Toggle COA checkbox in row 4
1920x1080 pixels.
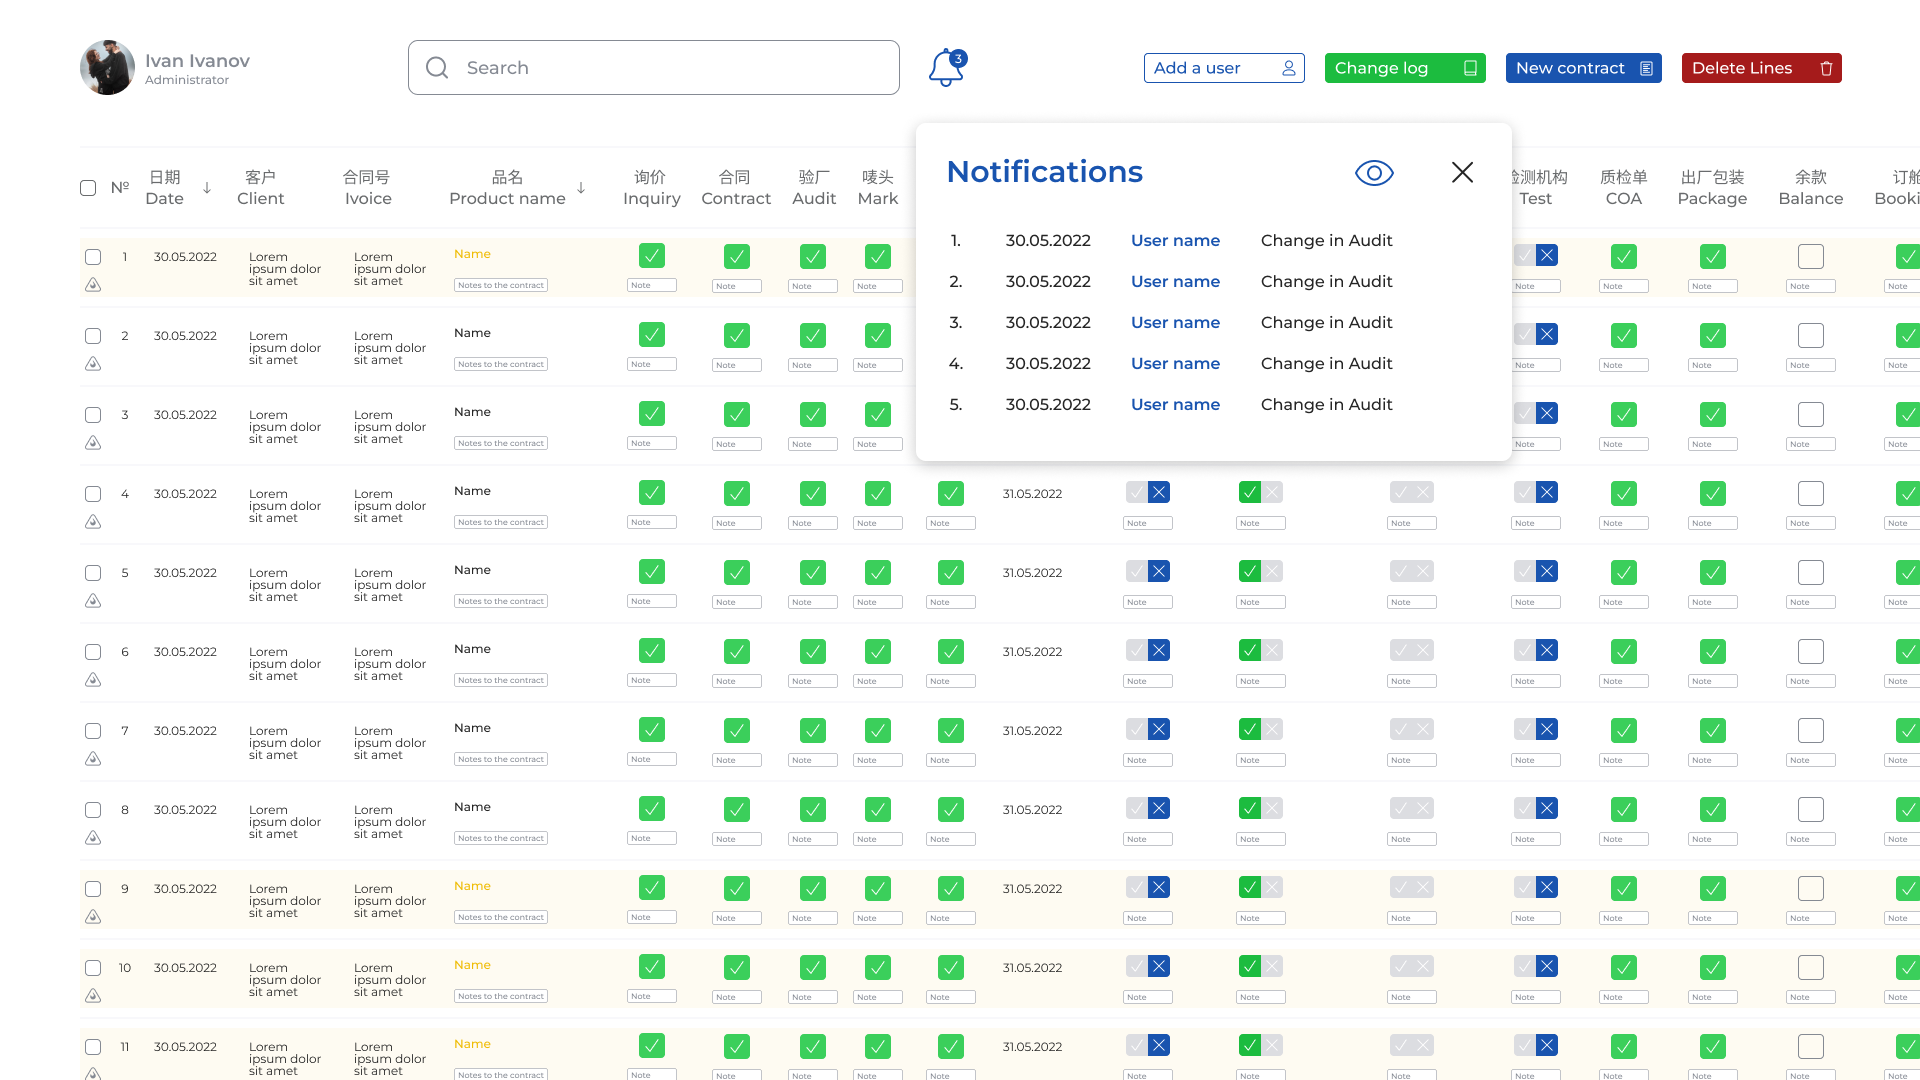click(x=1624, y=494)
